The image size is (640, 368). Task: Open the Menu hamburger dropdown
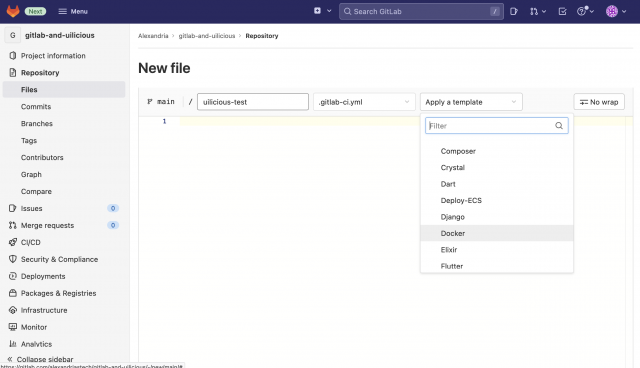(x=73, y=11)
